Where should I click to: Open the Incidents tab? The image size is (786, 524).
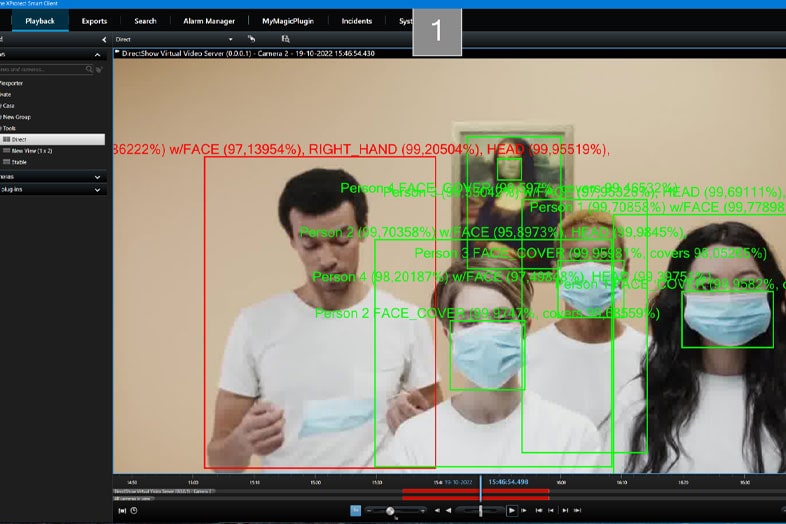coord(356,21)
